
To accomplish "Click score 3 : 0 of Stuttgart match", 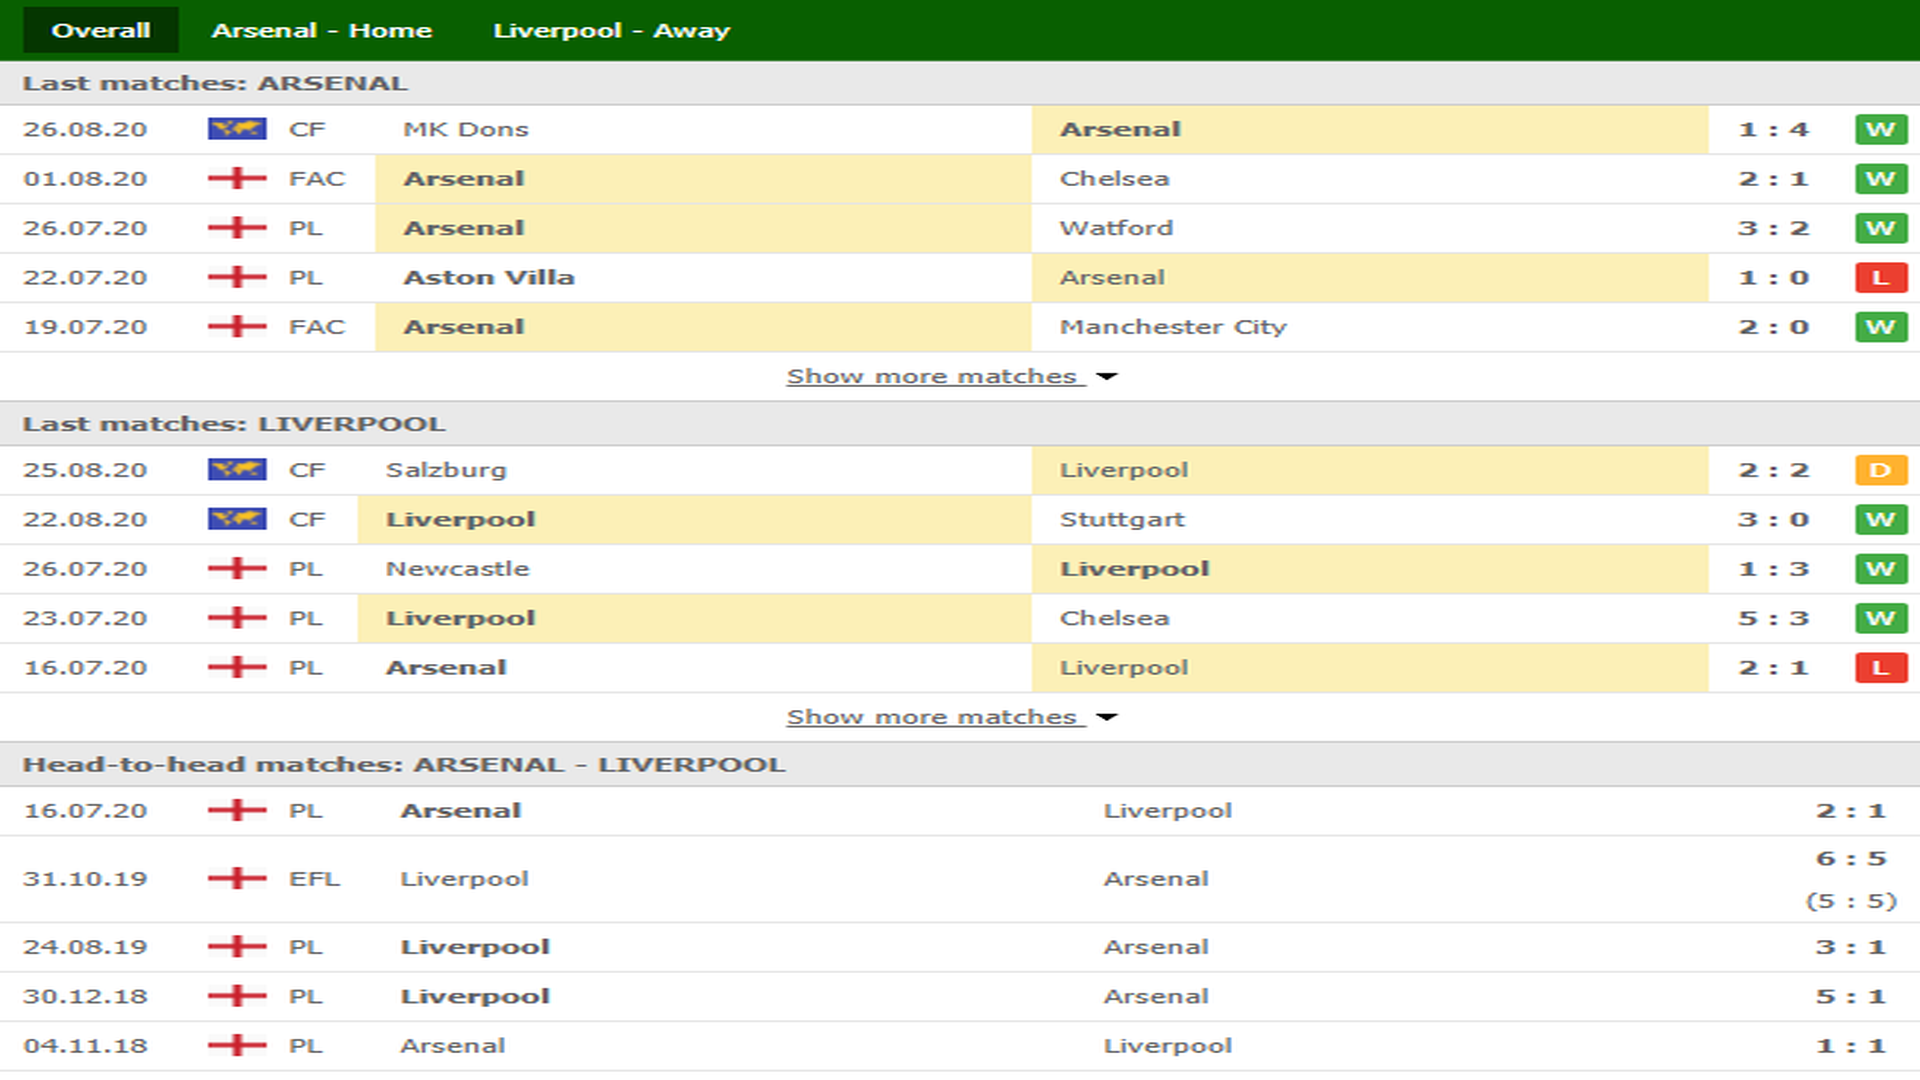I will pyautogui.click(x=1774, y=519).
